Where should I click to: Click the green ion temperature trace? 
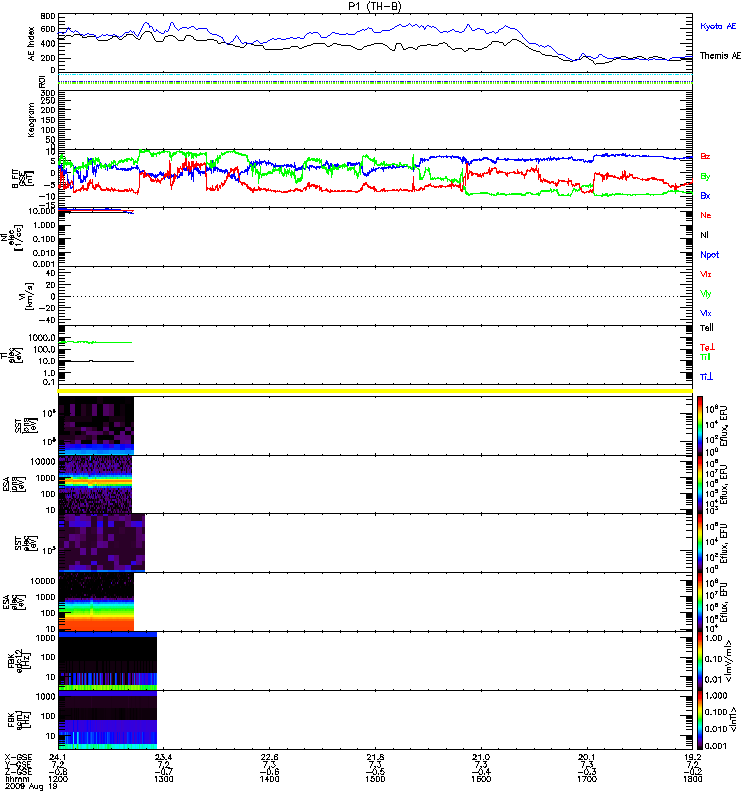coord(100,343)
